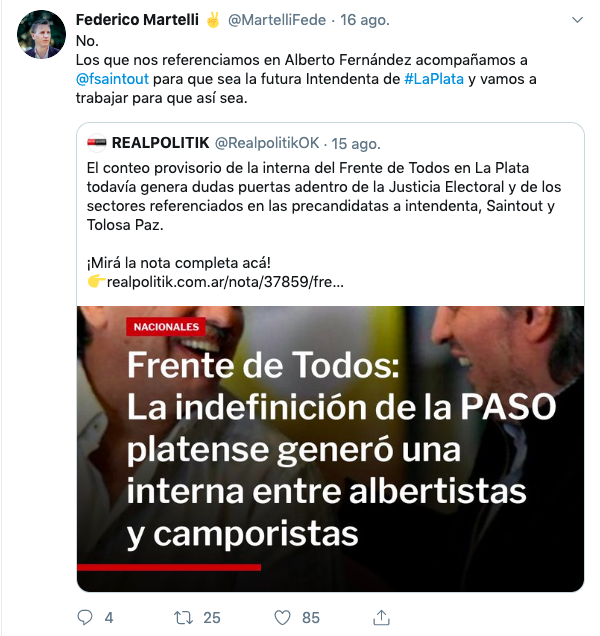This screenshot has height=636, width=600.
Task: Open the share tweet icon
Action: coord(381,617)
